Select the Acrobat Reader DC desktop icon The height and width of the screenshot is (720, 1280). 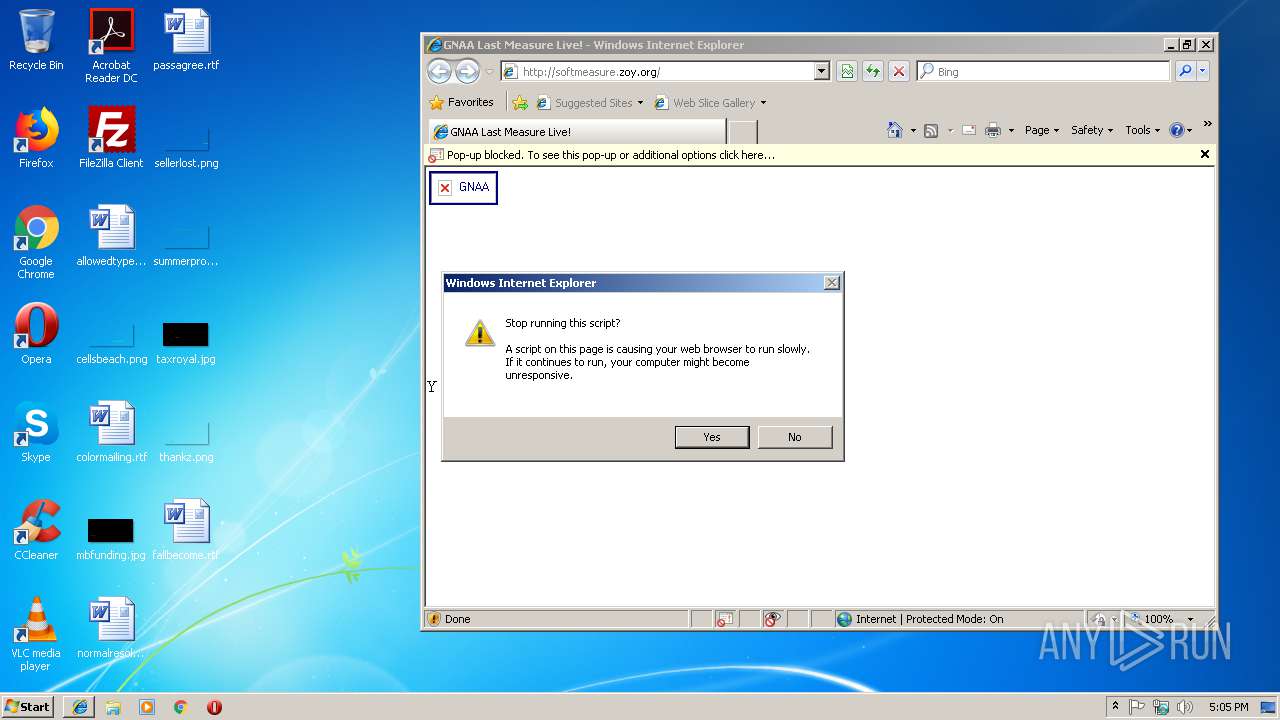(111, 46)
